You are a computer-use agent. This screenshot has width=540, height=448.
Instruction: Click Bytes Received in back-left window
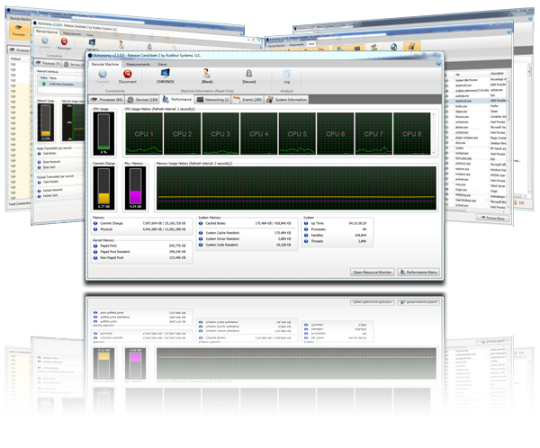coord(51,162)
